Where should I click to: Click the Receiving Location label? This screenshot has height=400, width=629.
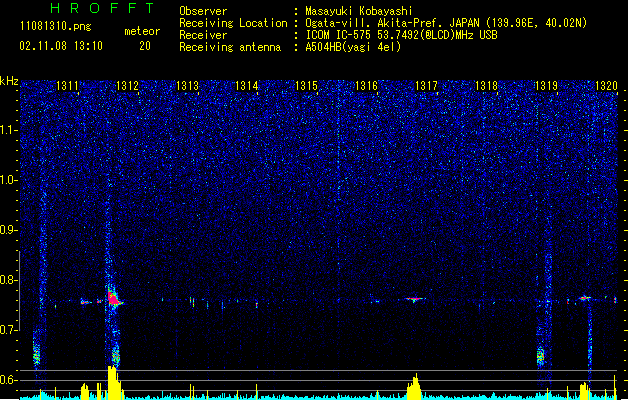click(233, 23)
